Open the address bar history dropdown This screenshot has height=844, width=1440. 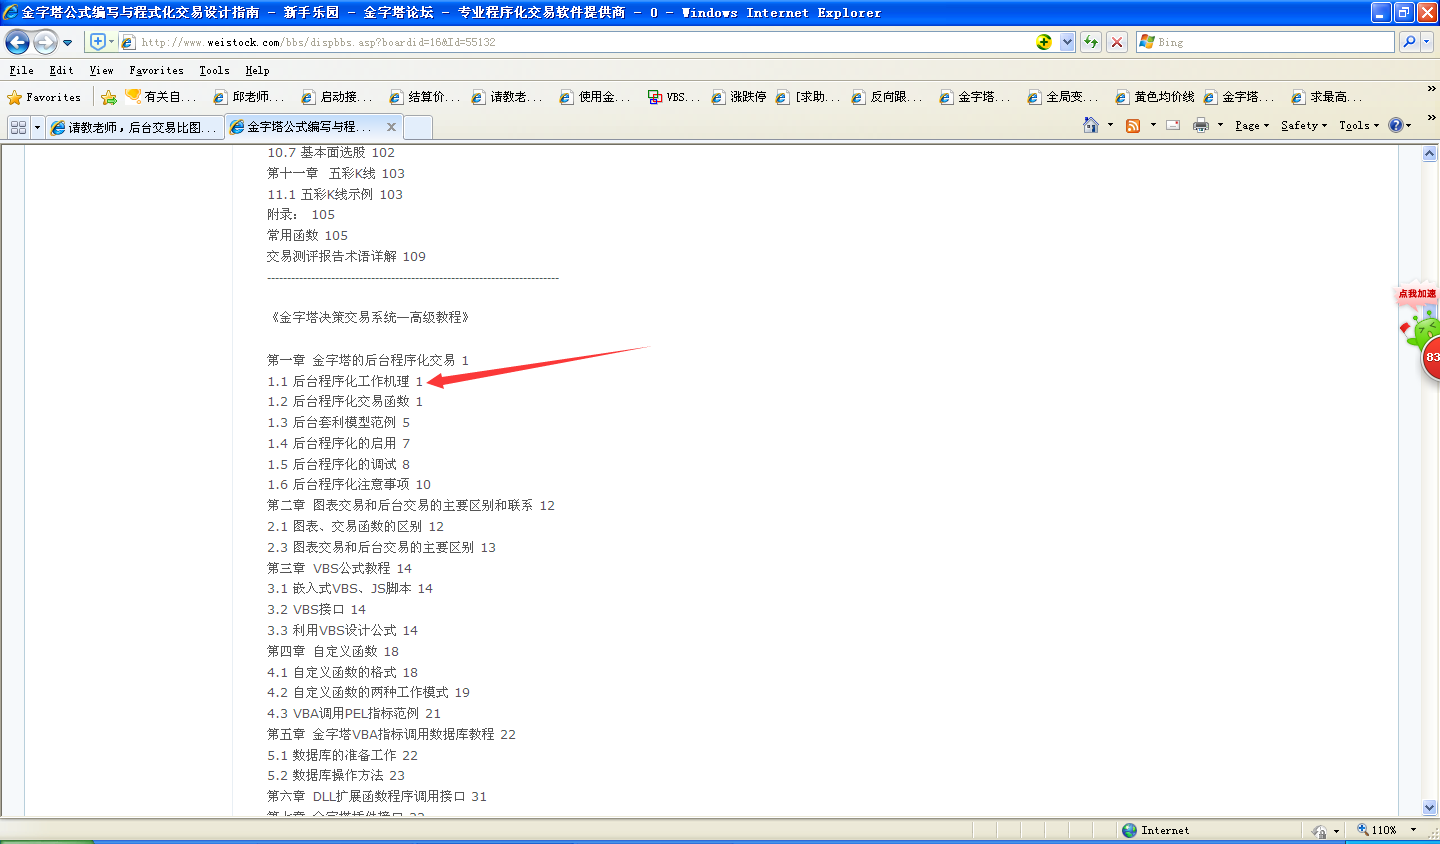coord(1067,42)
